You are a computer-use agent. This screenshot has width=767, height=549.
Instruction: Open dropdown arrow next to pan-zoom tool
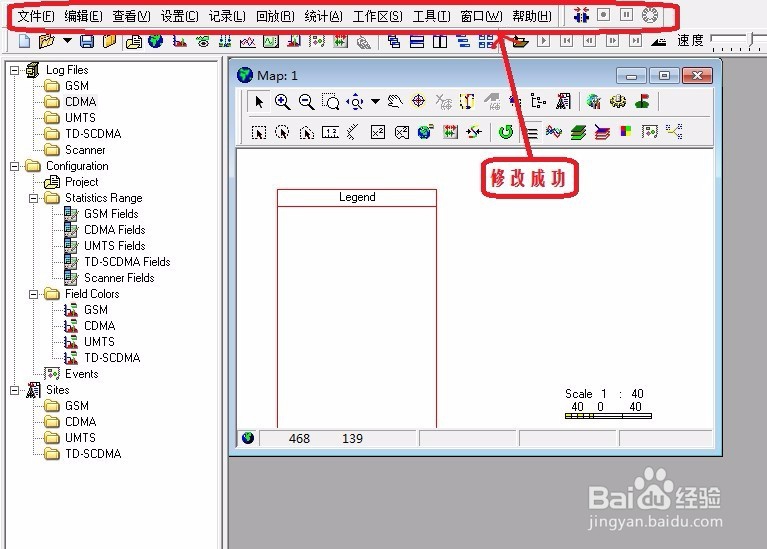375,102
